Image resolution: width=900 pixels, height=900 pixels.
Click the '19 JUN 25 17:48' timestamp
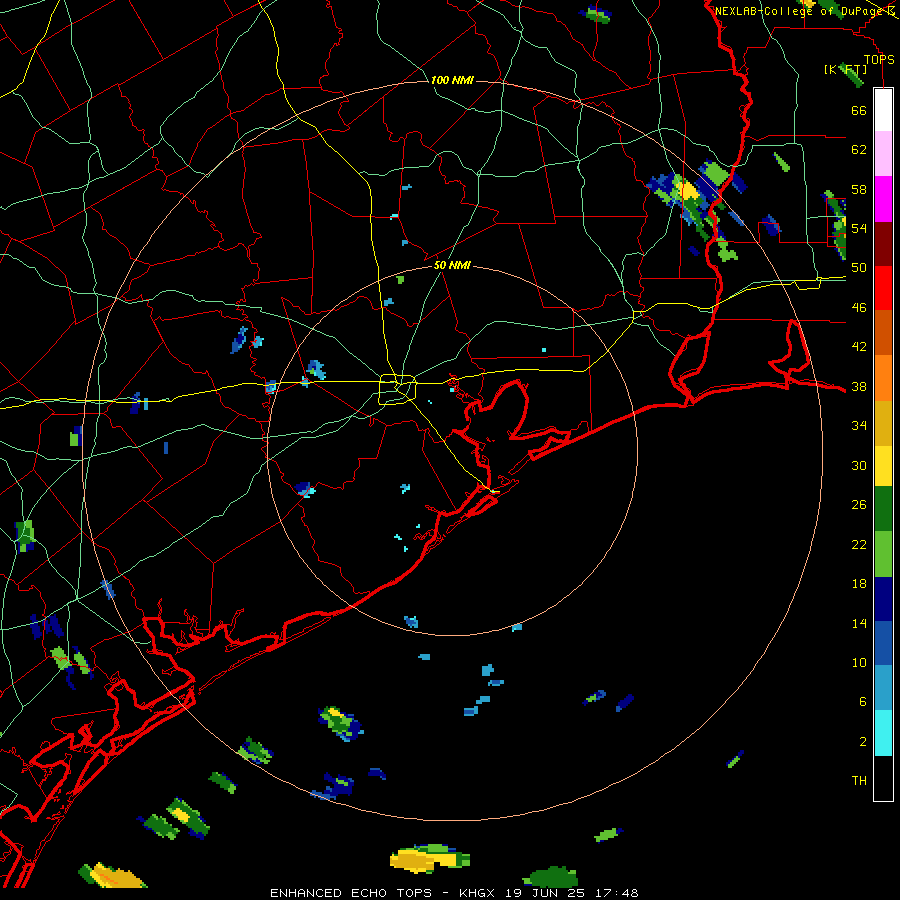[572, 893]
